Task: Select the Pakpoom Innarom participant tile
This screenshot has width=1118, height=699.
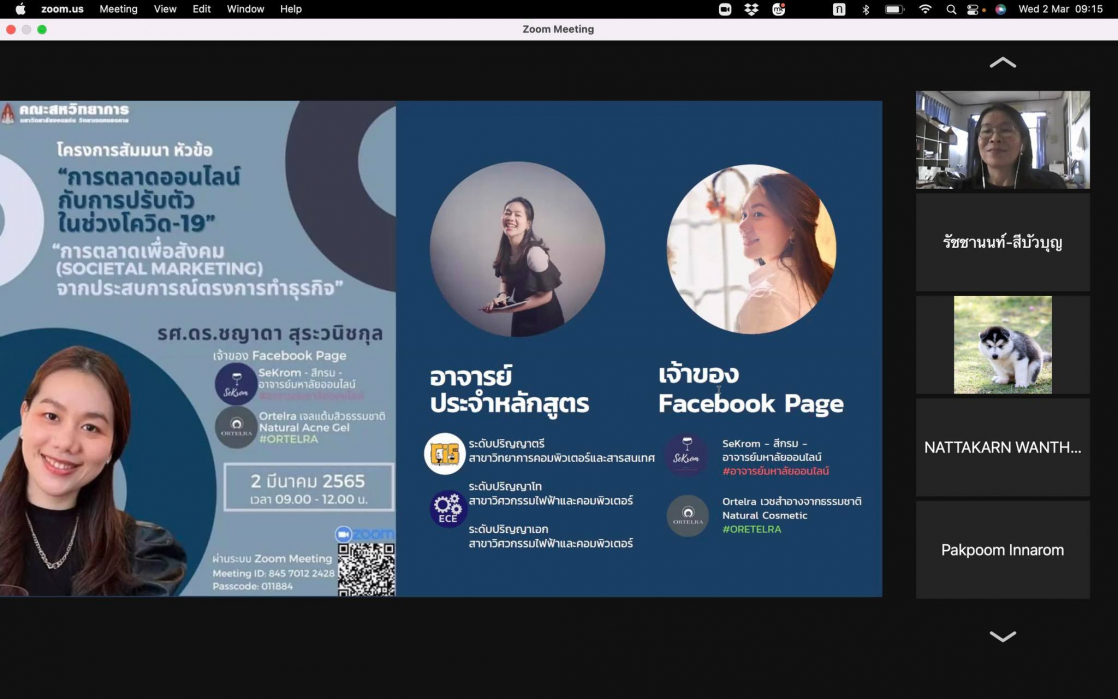Action: click(1002, 550)
